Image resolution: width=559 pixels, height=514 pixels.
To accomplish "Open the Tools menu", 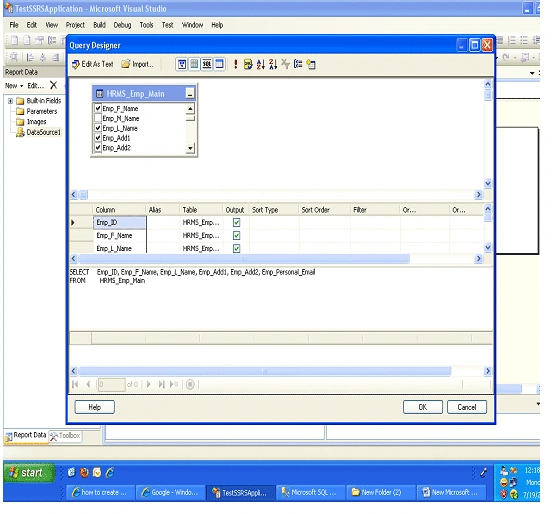I will point(146,25).
